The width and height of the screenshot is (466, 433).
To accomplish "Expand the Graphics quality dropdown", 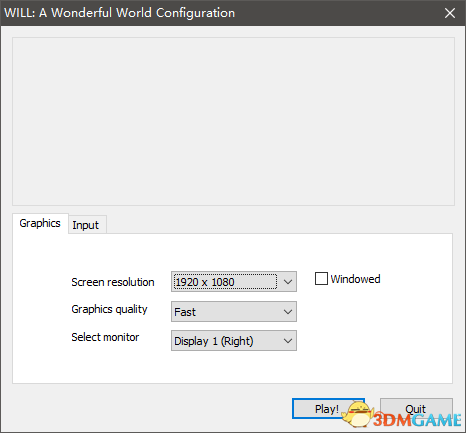I will 234,312.
